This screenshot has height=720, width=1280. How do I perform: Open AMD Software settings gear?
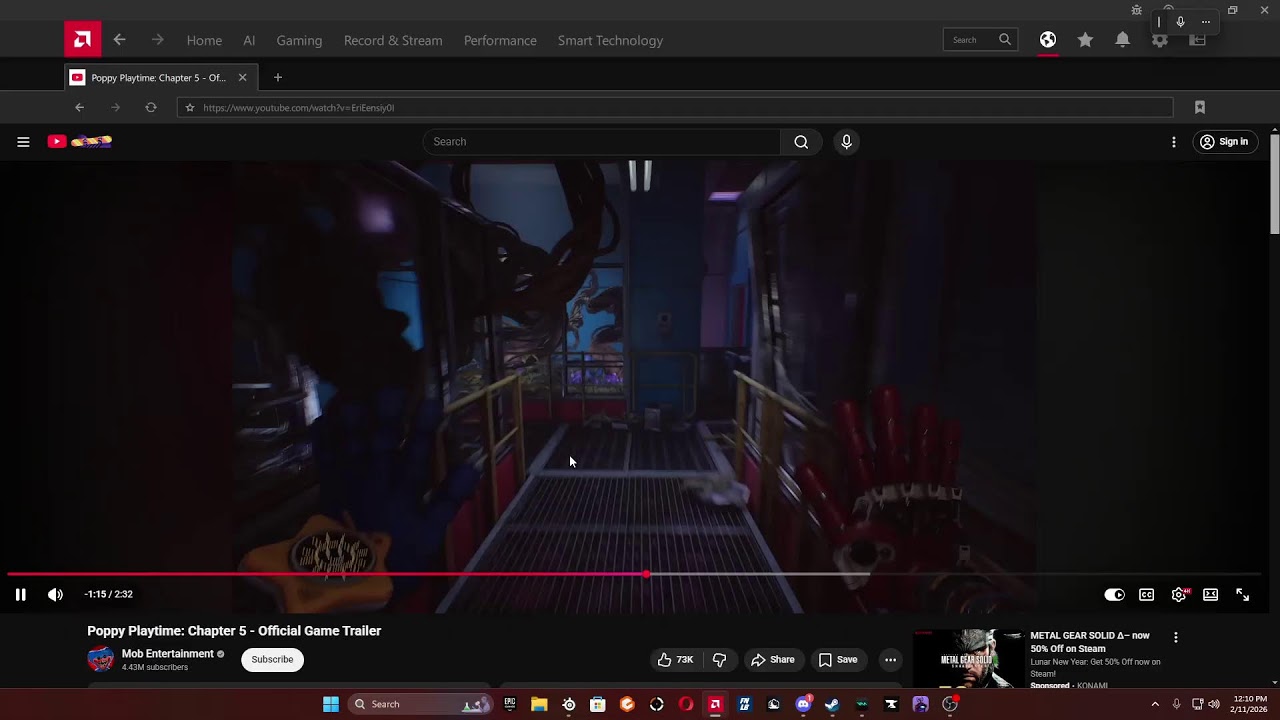1159,40
